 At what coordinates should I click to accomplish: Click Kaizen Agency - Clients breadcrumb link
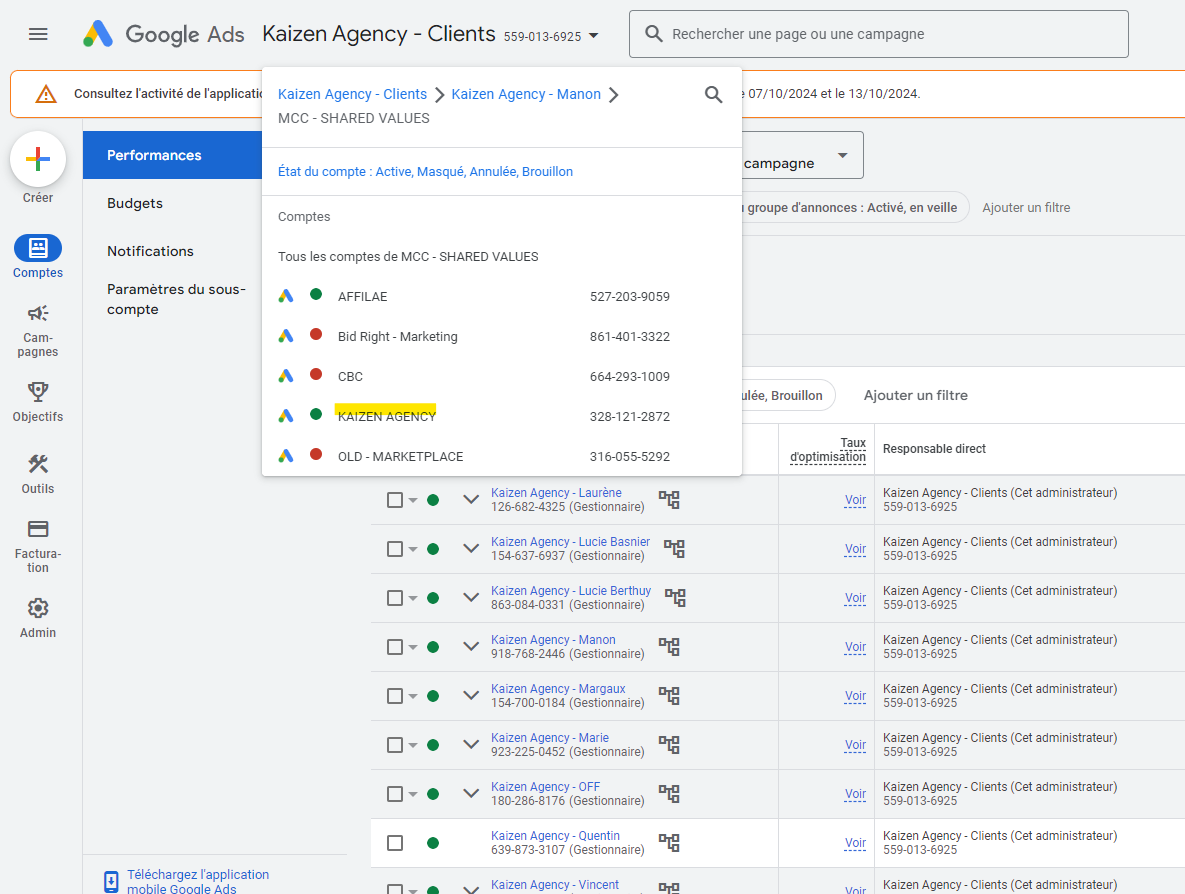(352, 94)
